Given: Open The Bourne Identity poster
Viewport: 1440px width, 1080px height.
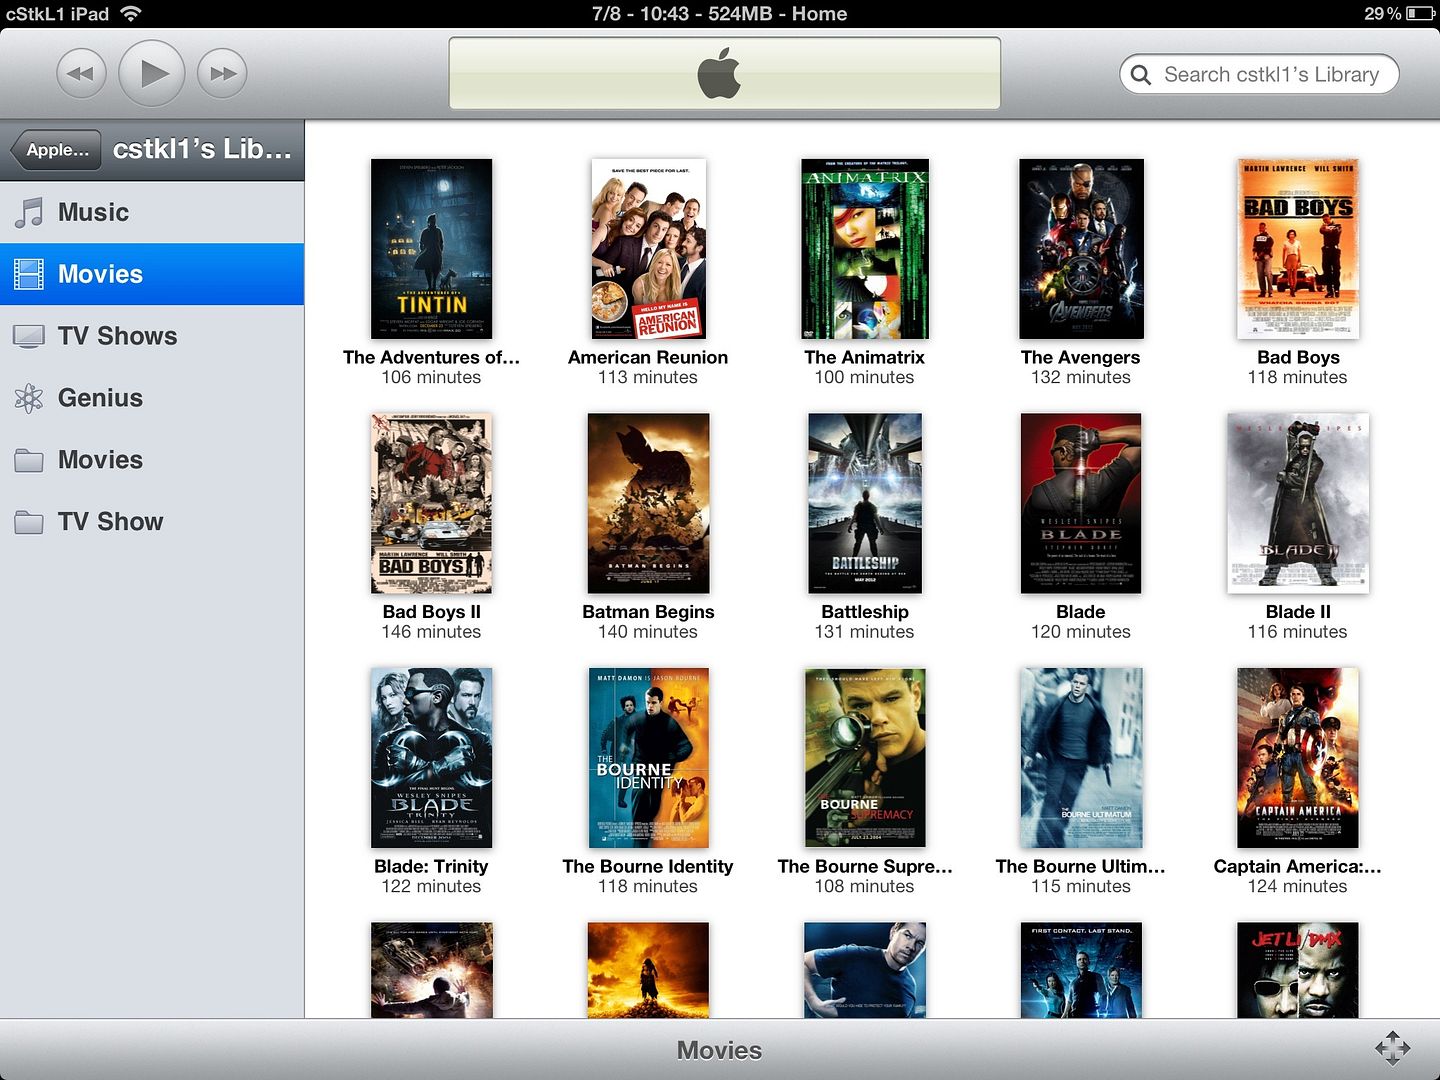Looking at the screenshot, I should click(x=648, y=758).
